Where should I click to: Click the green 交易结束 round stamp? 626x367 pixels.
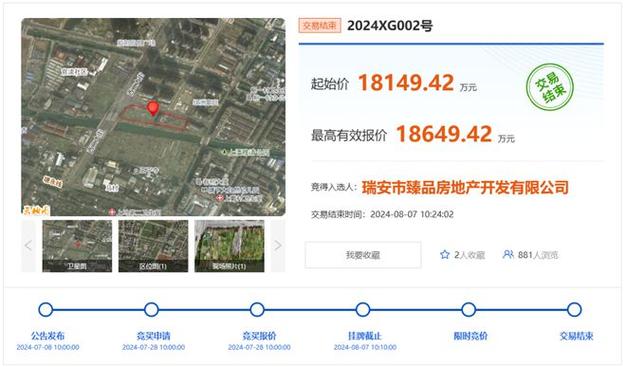click(x=550, y=87)
